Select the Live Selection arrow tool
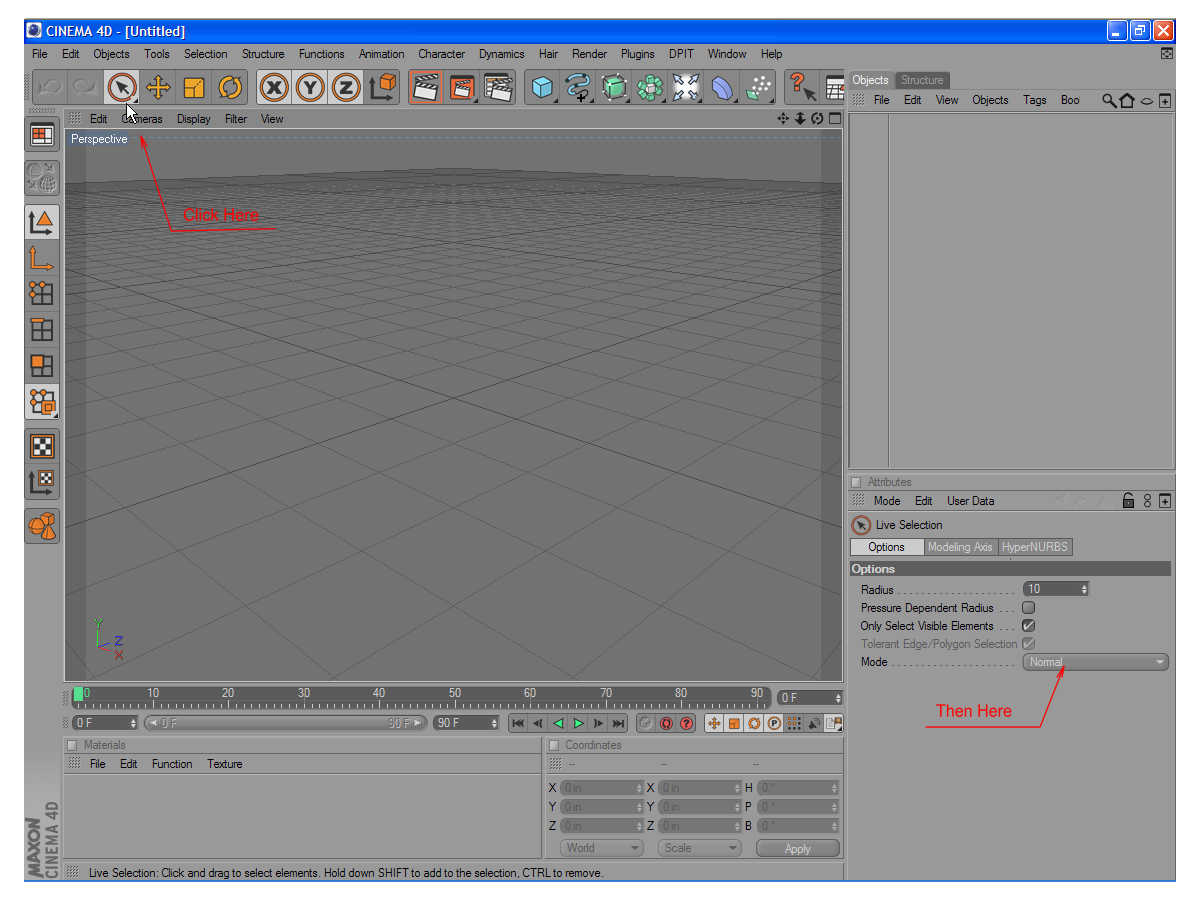 (x=121, y=88)
